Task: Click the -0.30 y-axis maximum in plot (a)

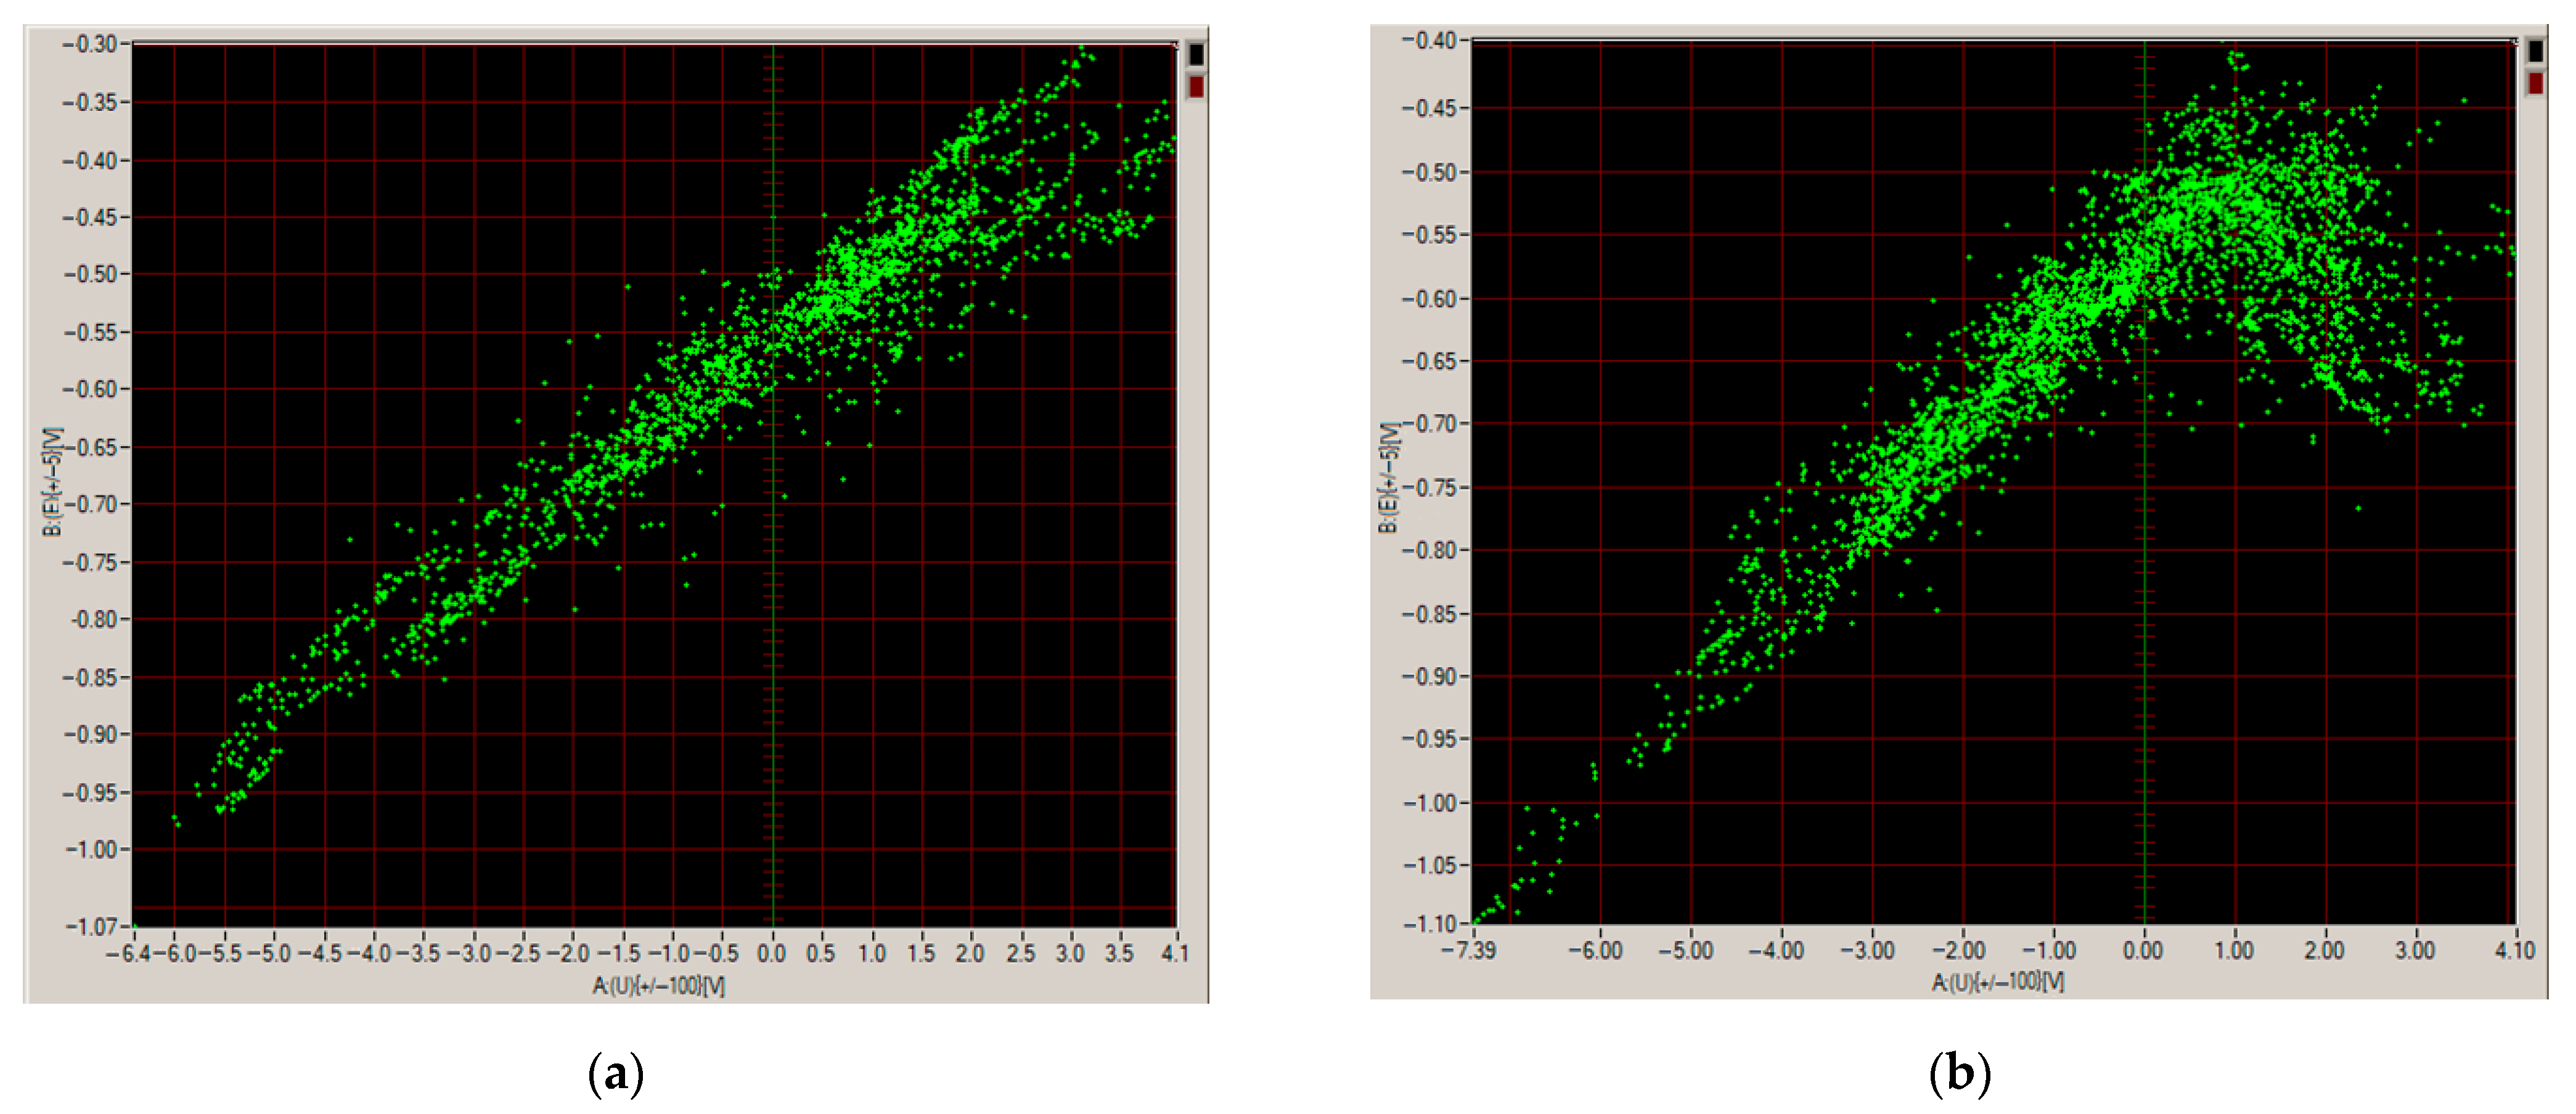Action: [90, 44]
